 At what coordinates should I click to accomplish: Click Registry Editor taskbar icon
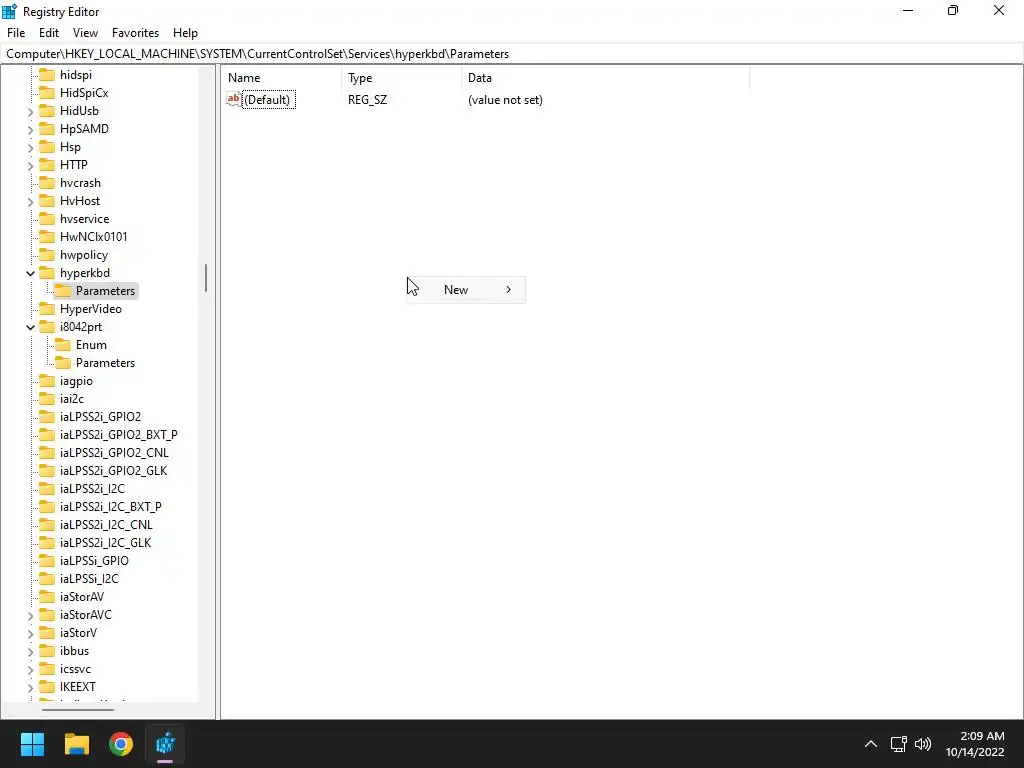165,744
